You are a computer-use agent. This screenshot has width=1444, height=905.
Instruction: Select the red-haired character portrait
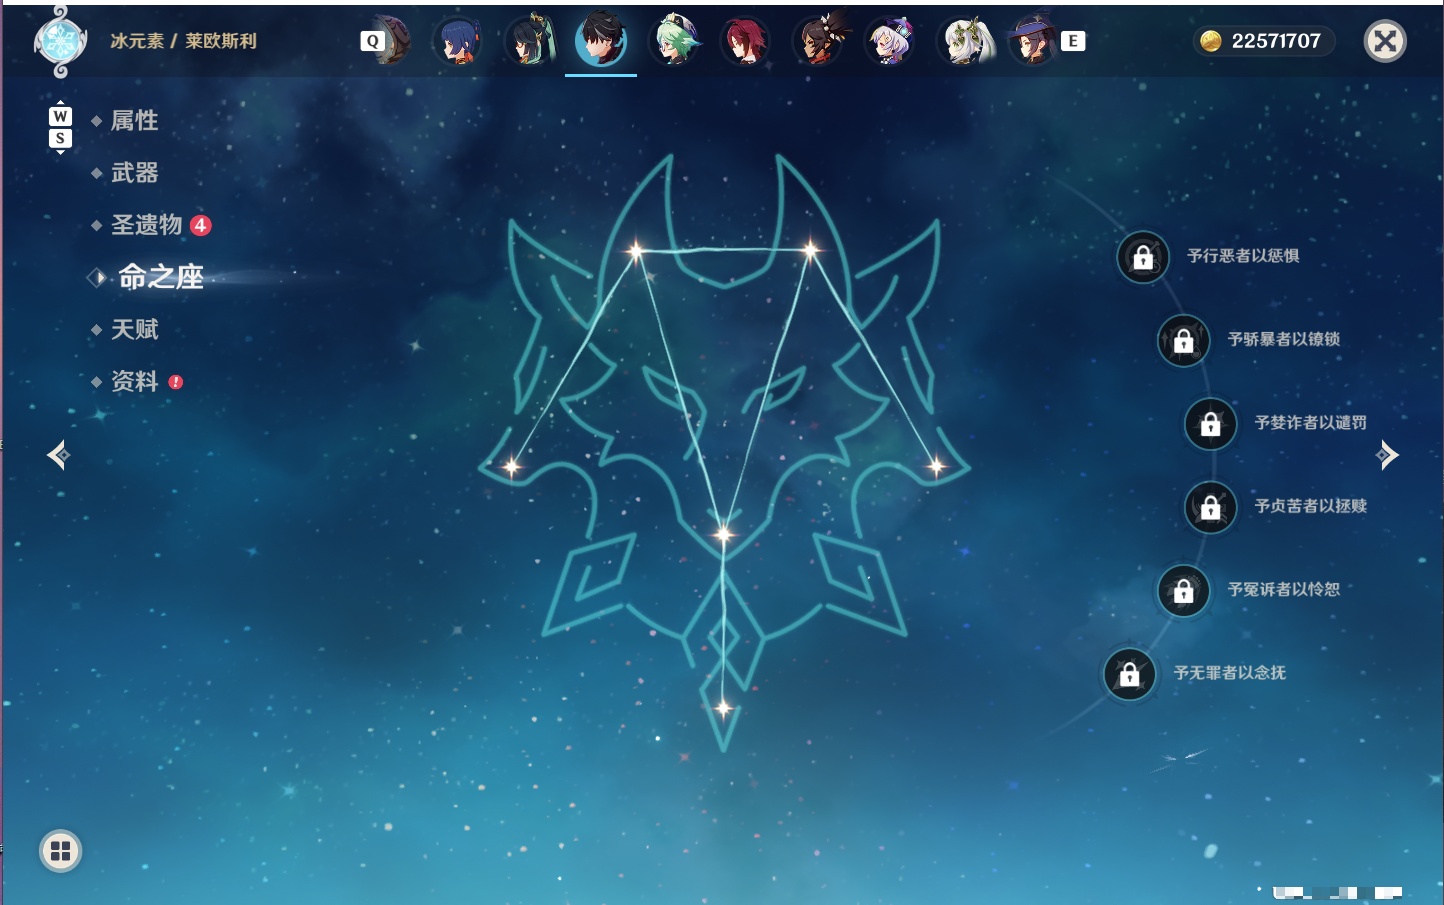coord(745,41)
